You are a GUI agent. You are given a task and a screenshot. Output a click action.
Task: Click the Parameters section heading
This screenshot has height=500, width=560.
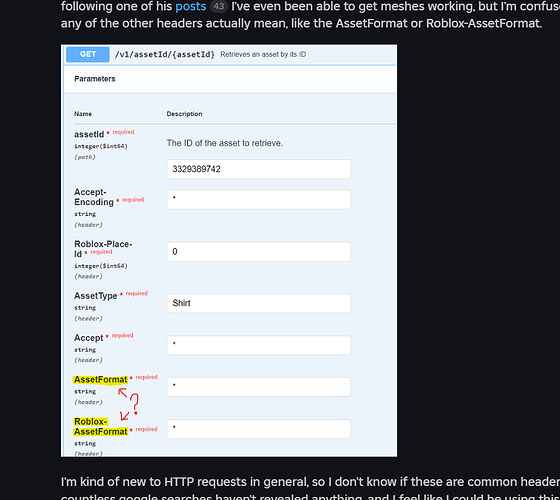pos(95,79)
